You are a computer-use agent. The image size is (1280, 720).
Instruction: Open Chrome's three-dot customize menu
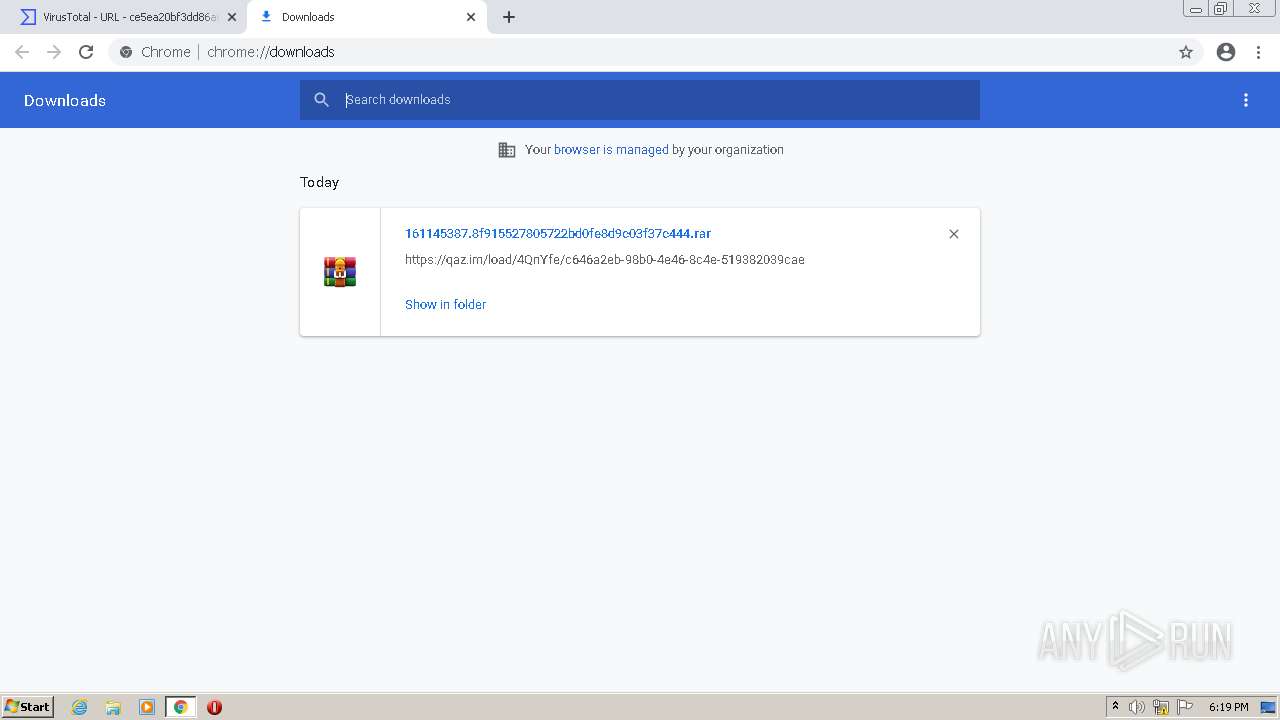click(x=1259, y=52)
